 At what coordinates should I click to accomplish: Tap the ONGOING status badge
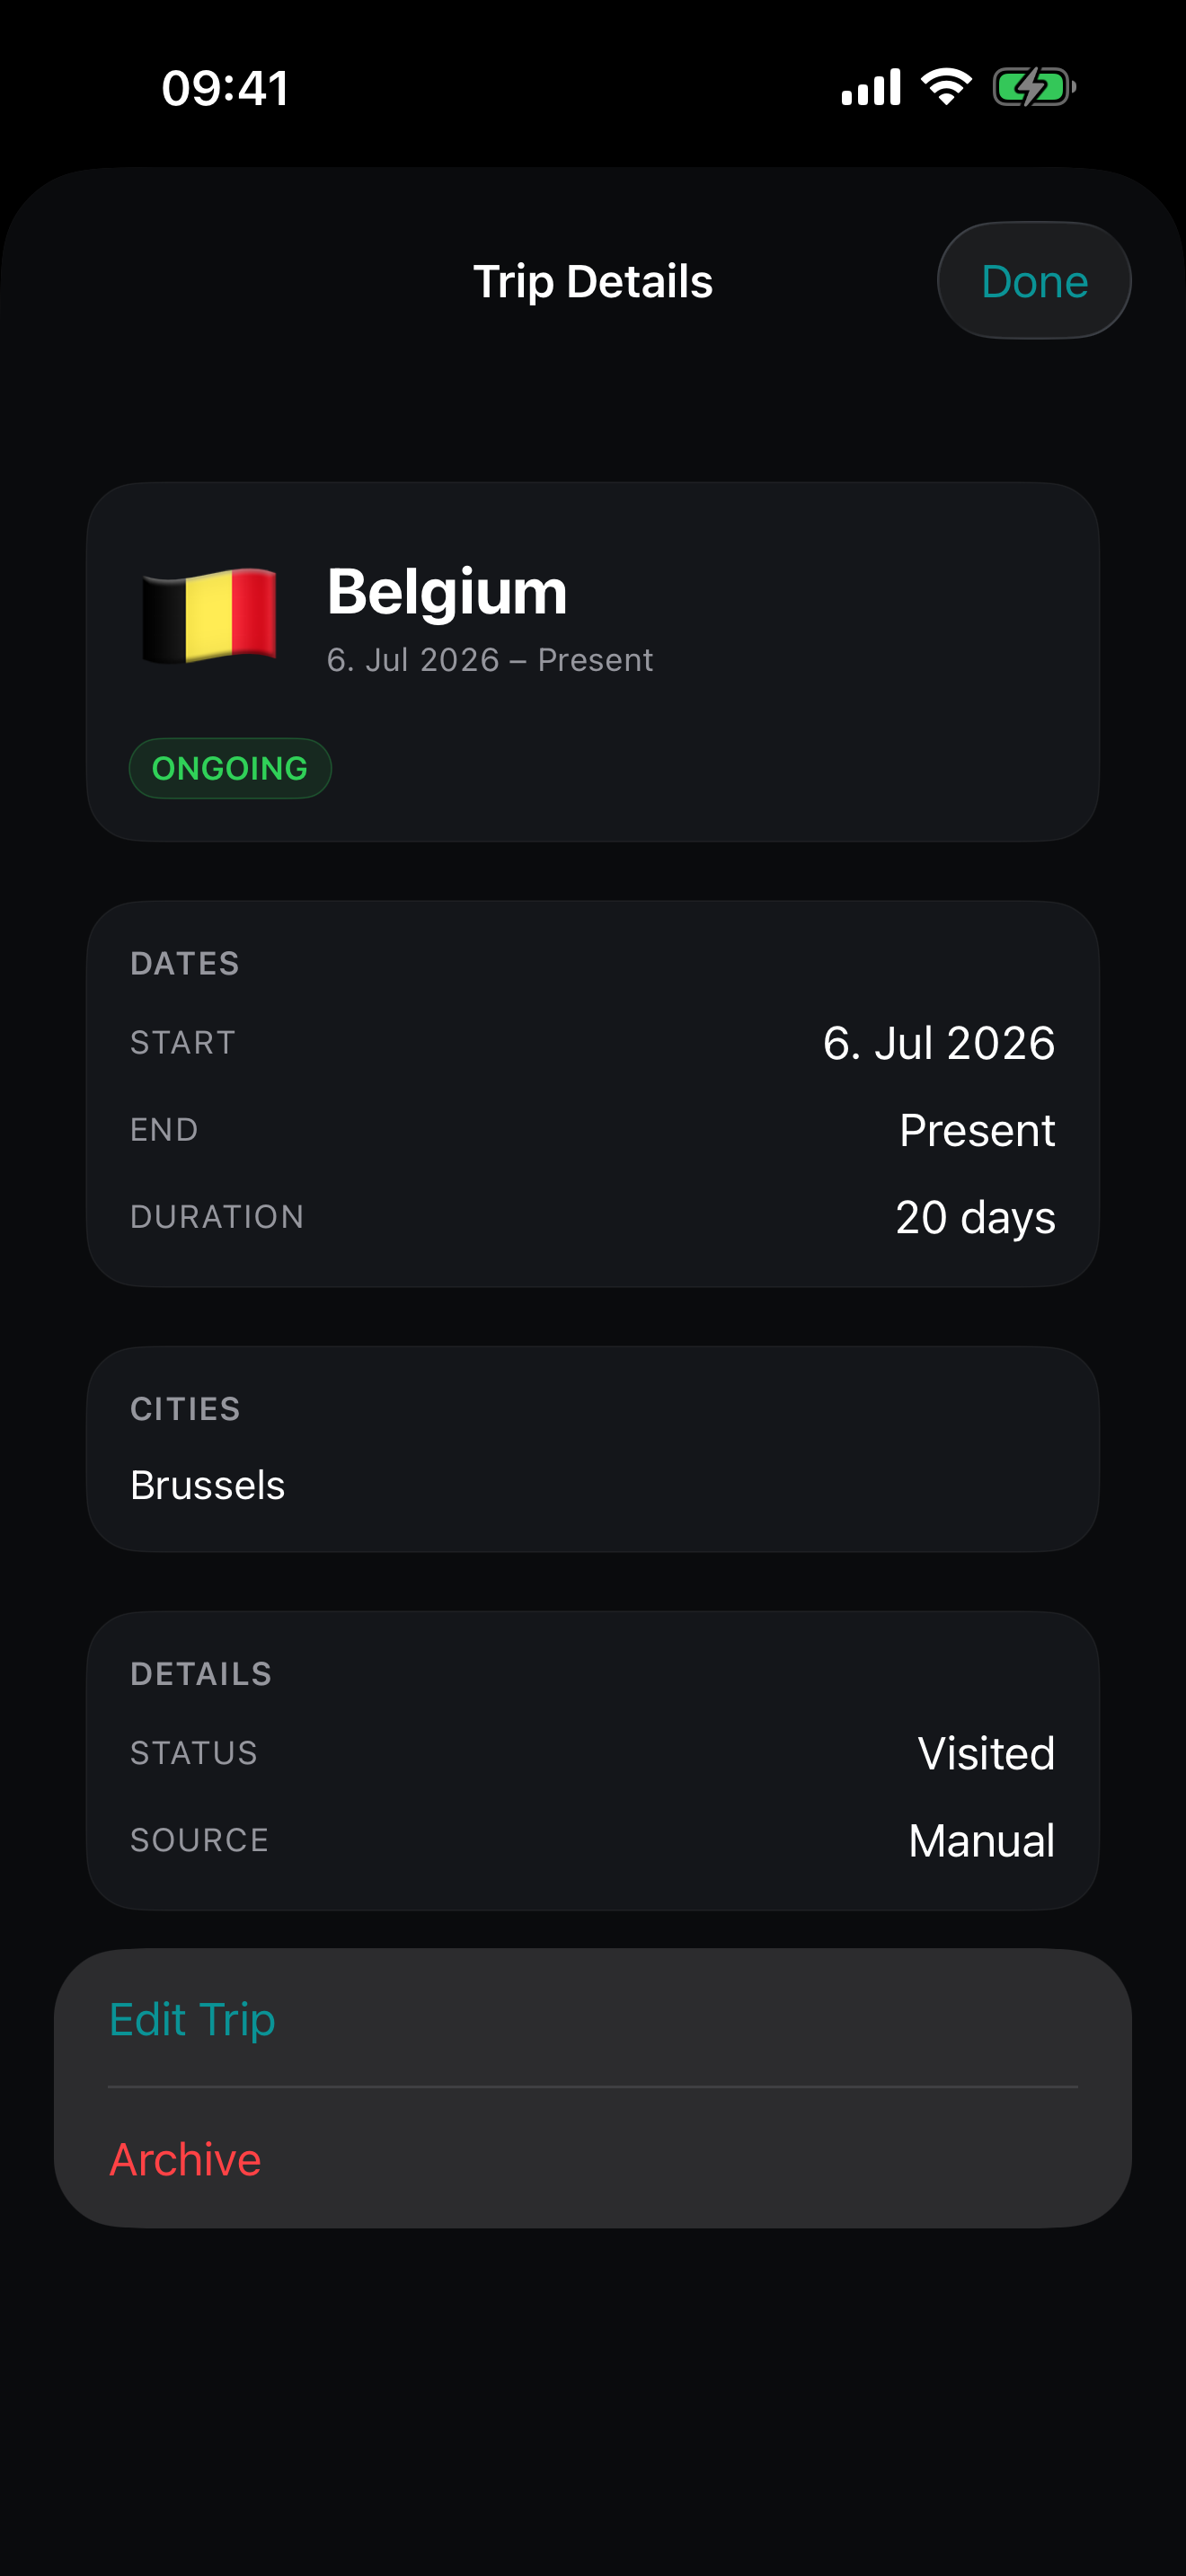(x=230, y=768)
